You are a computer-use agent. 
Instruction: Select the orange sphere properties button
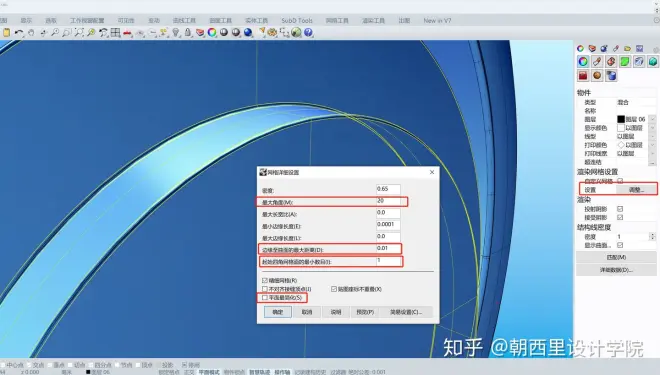(x=597, y=76)
